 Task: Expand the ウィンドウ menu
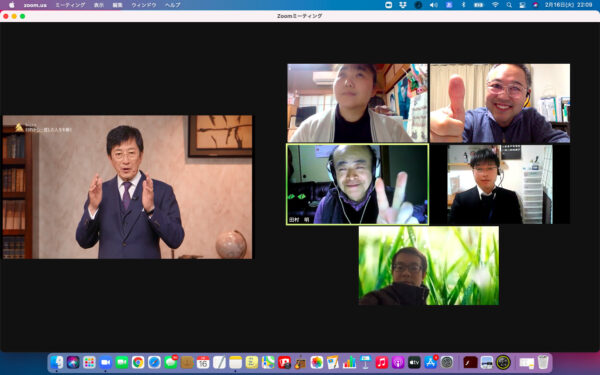(144, 5)
